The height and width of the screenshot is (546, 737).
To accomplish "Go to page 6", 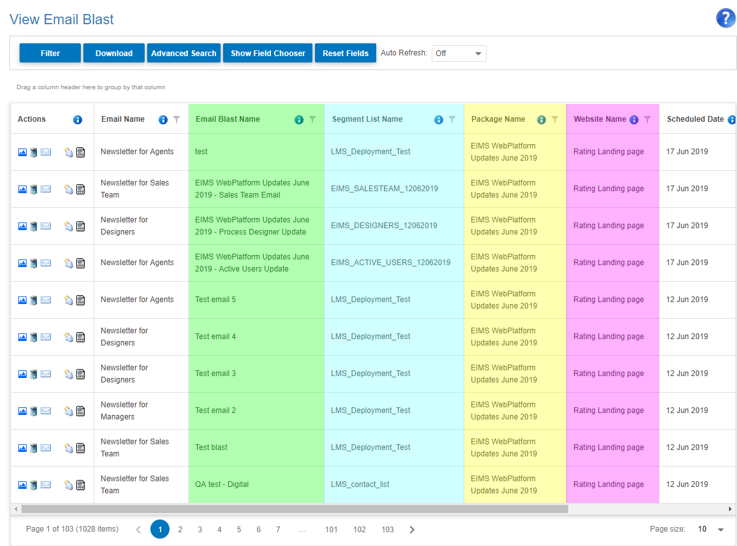I will coord(259,530).
